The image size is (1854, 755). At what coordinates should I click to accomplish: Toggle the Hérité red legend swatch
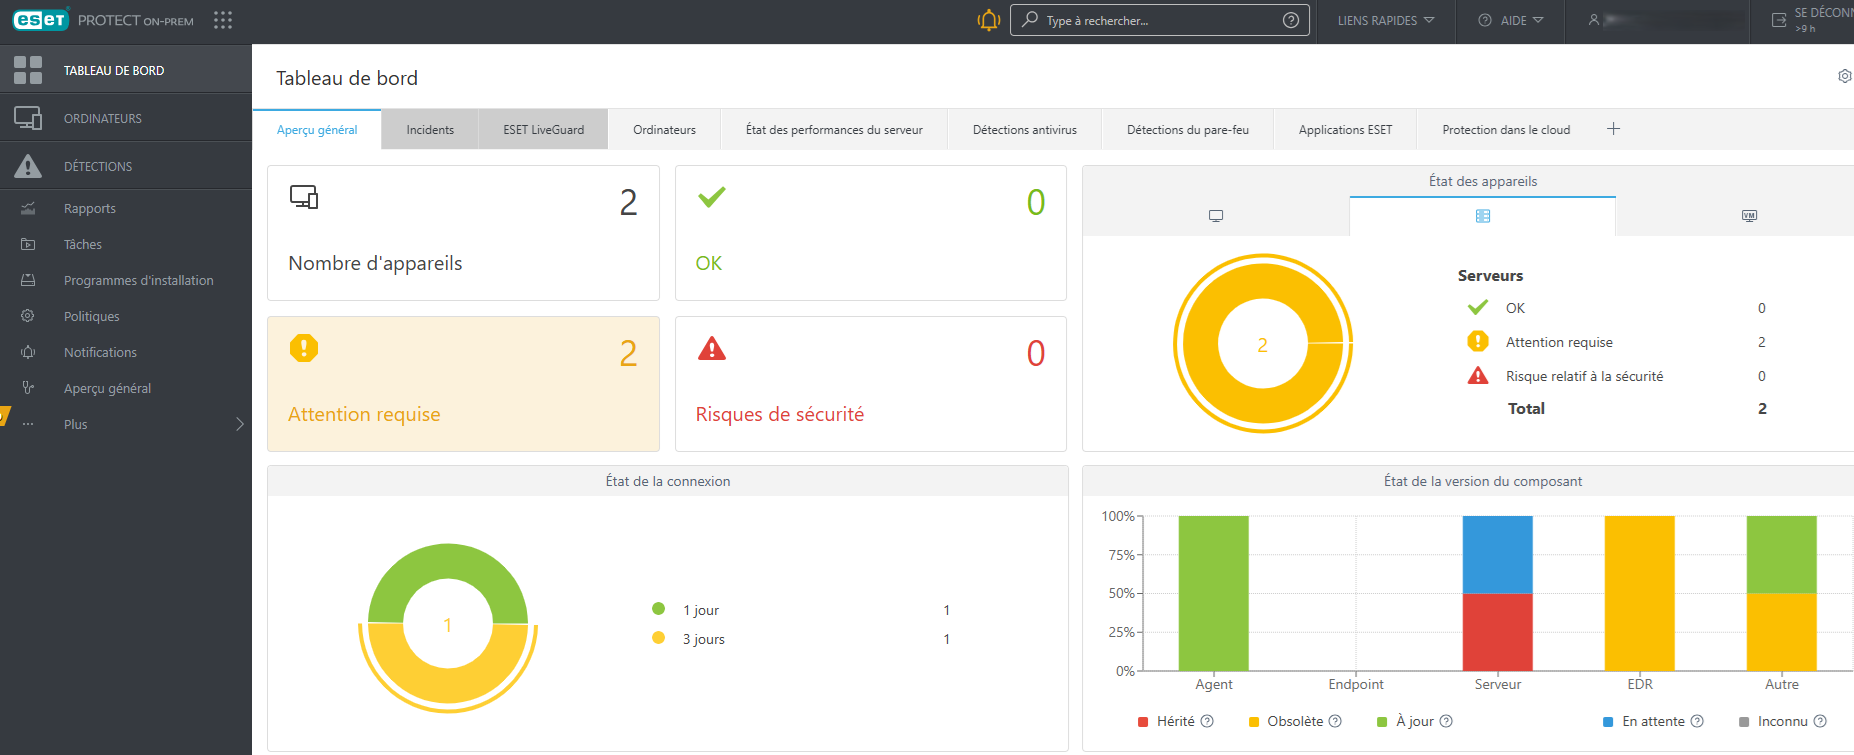[1143, 722]
